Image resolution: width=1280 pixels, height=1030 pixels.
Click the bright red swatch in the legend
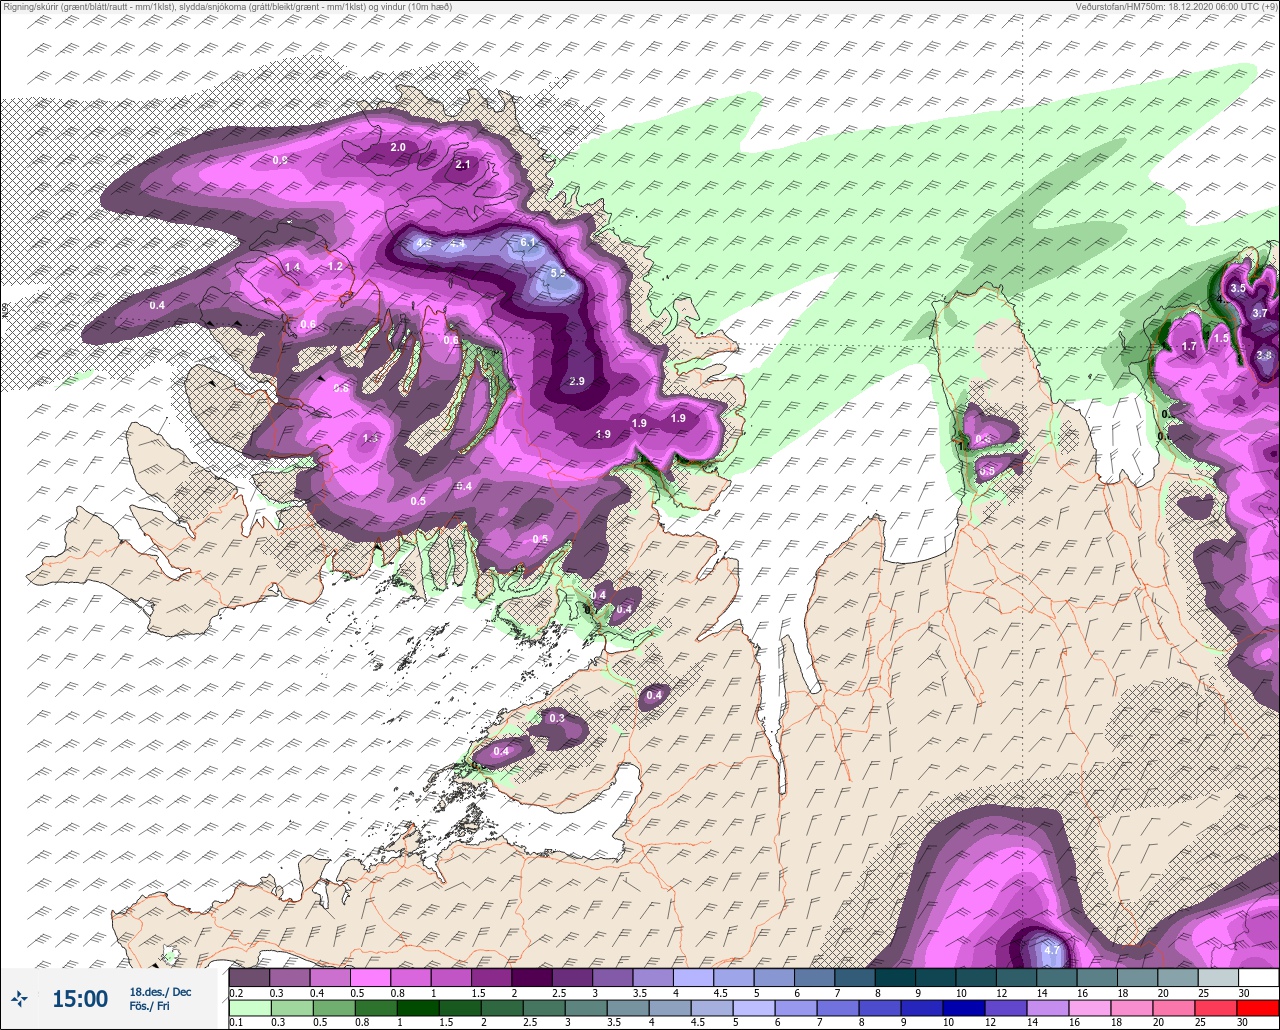click(x=1259, y=1007)
